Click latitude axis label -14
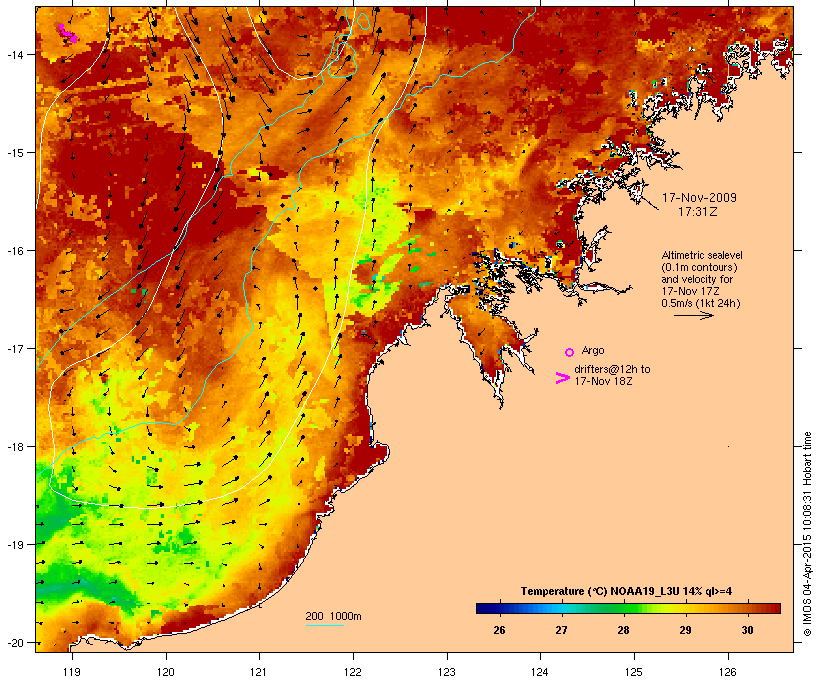The width and height of the screenshot is (820, 680). 15,54
